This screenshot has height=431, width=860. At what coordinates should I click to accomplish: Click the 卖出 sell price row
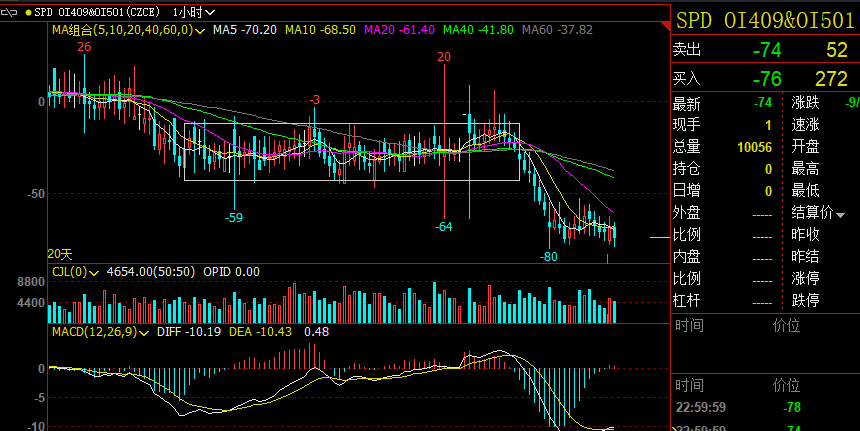pos(765,50)
